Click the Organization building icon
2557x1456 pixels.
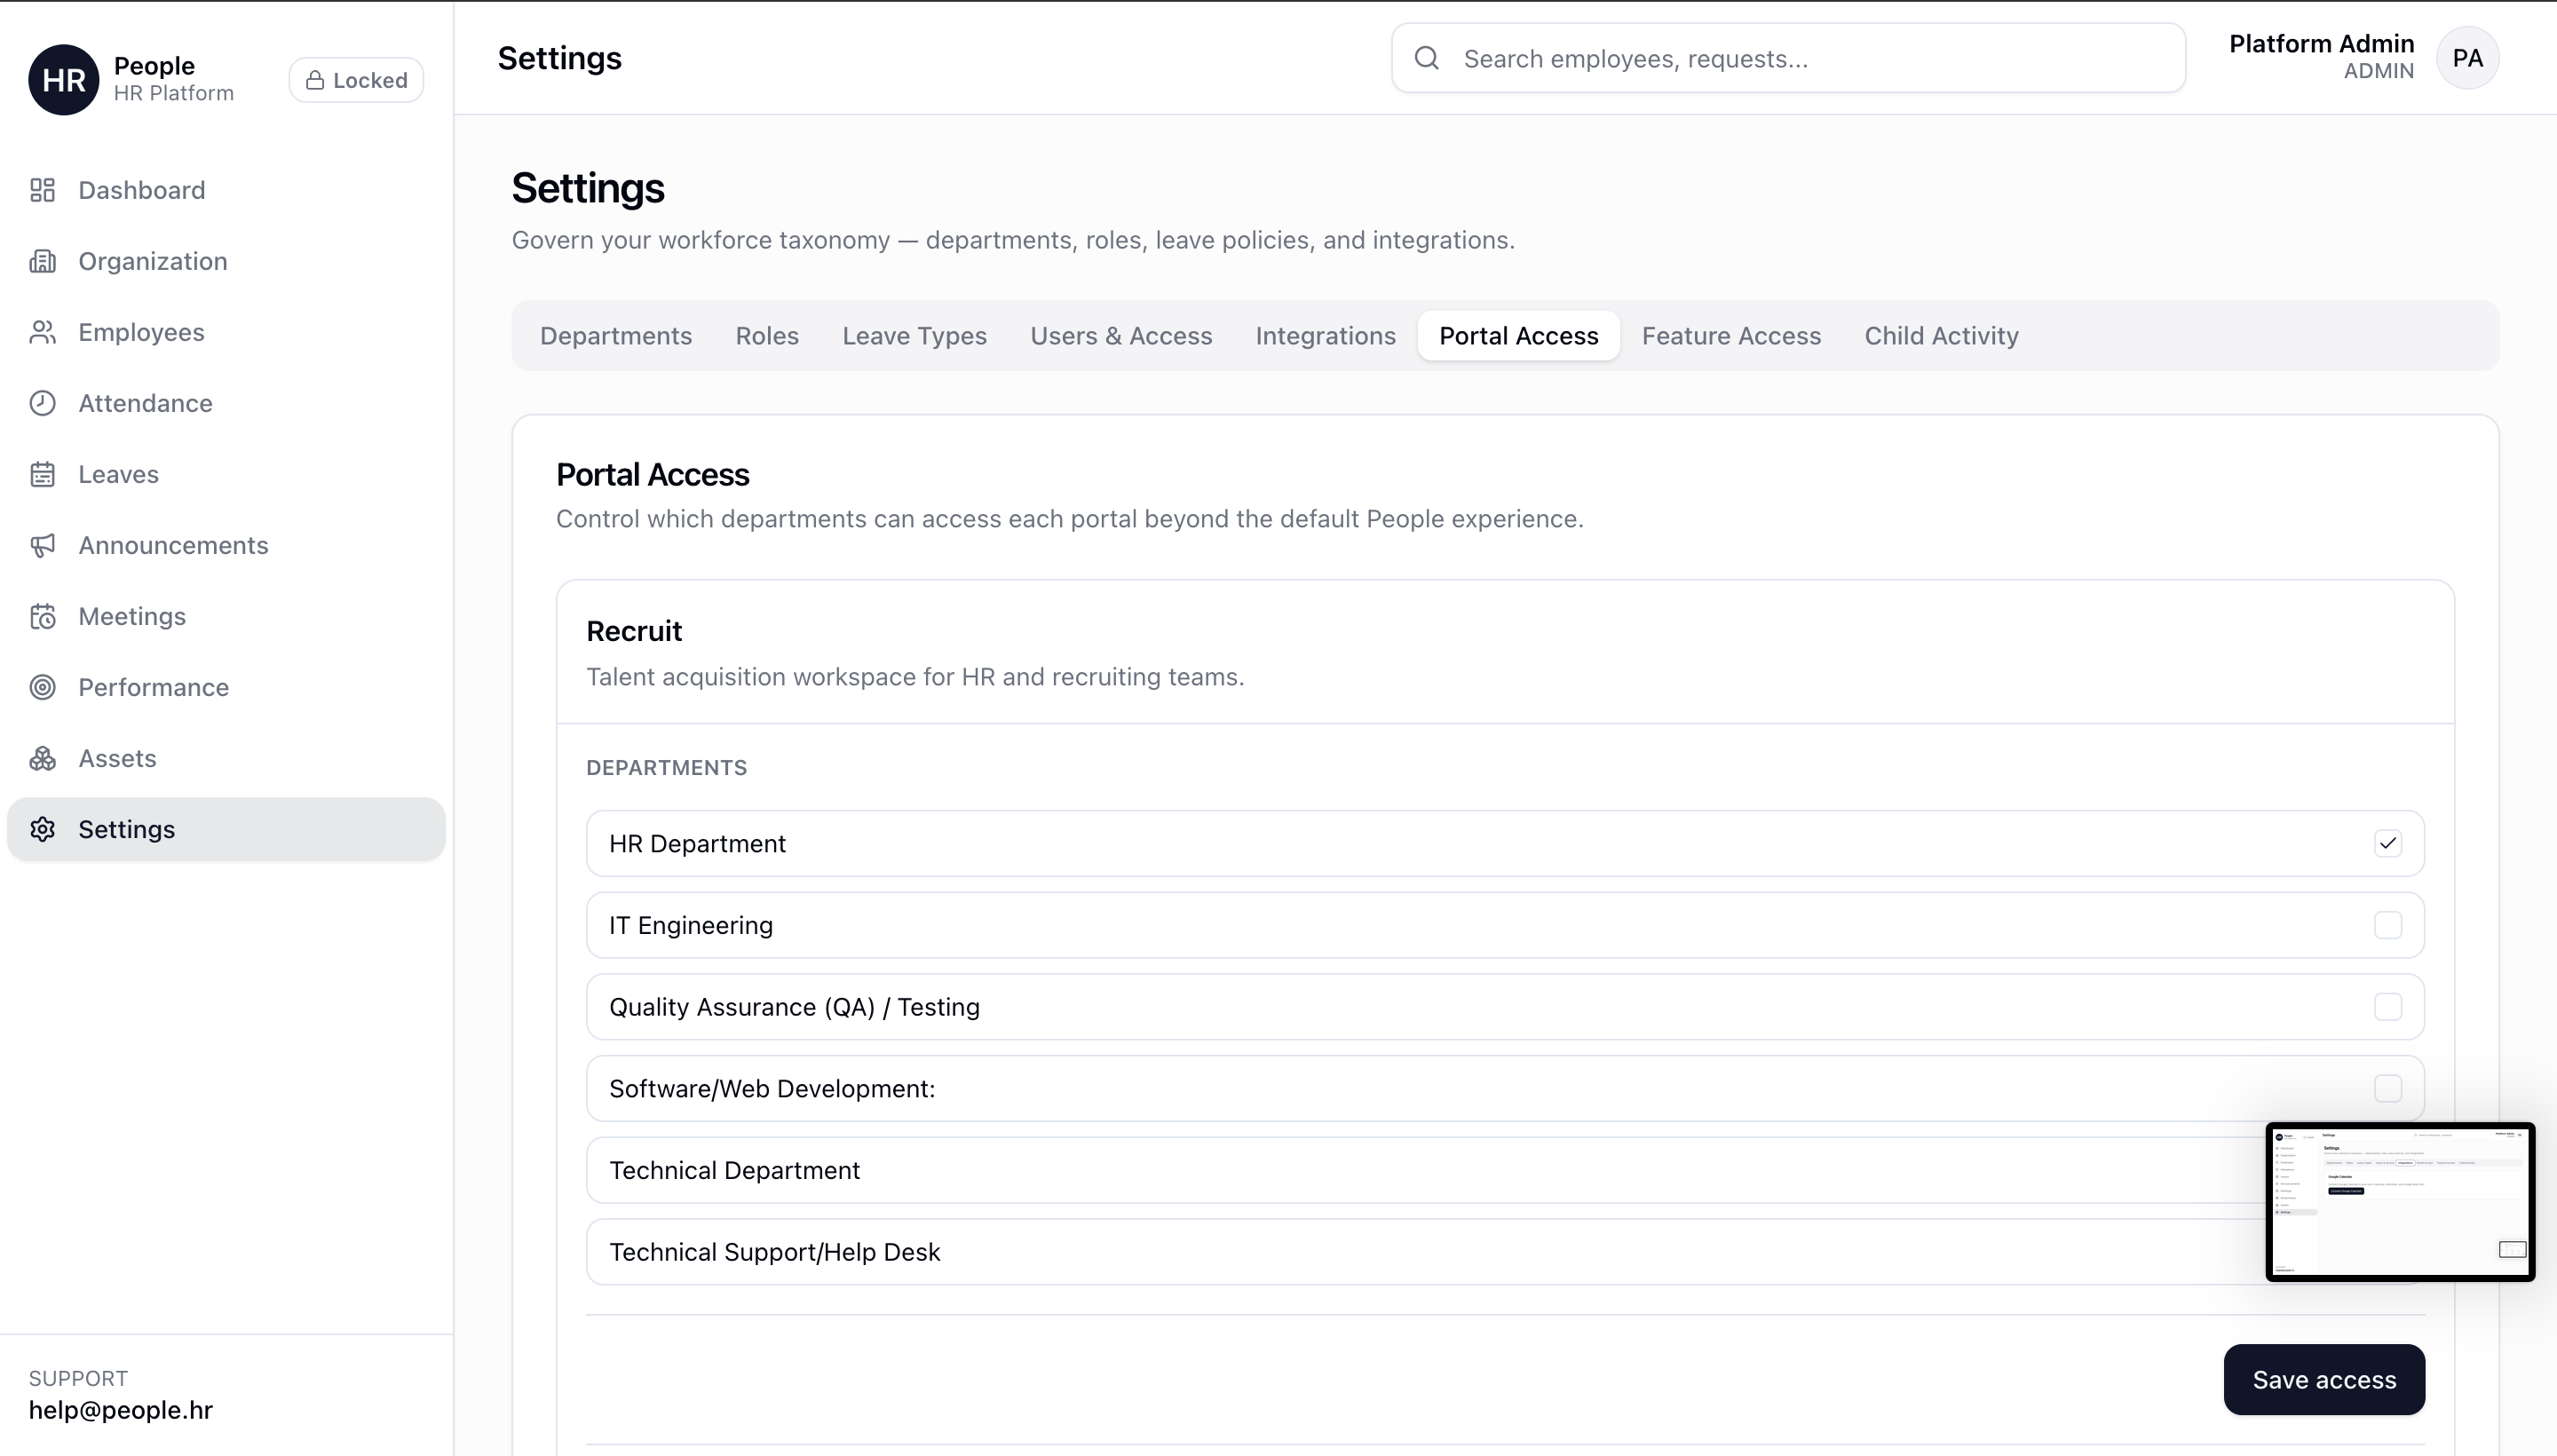pos(42,261)
